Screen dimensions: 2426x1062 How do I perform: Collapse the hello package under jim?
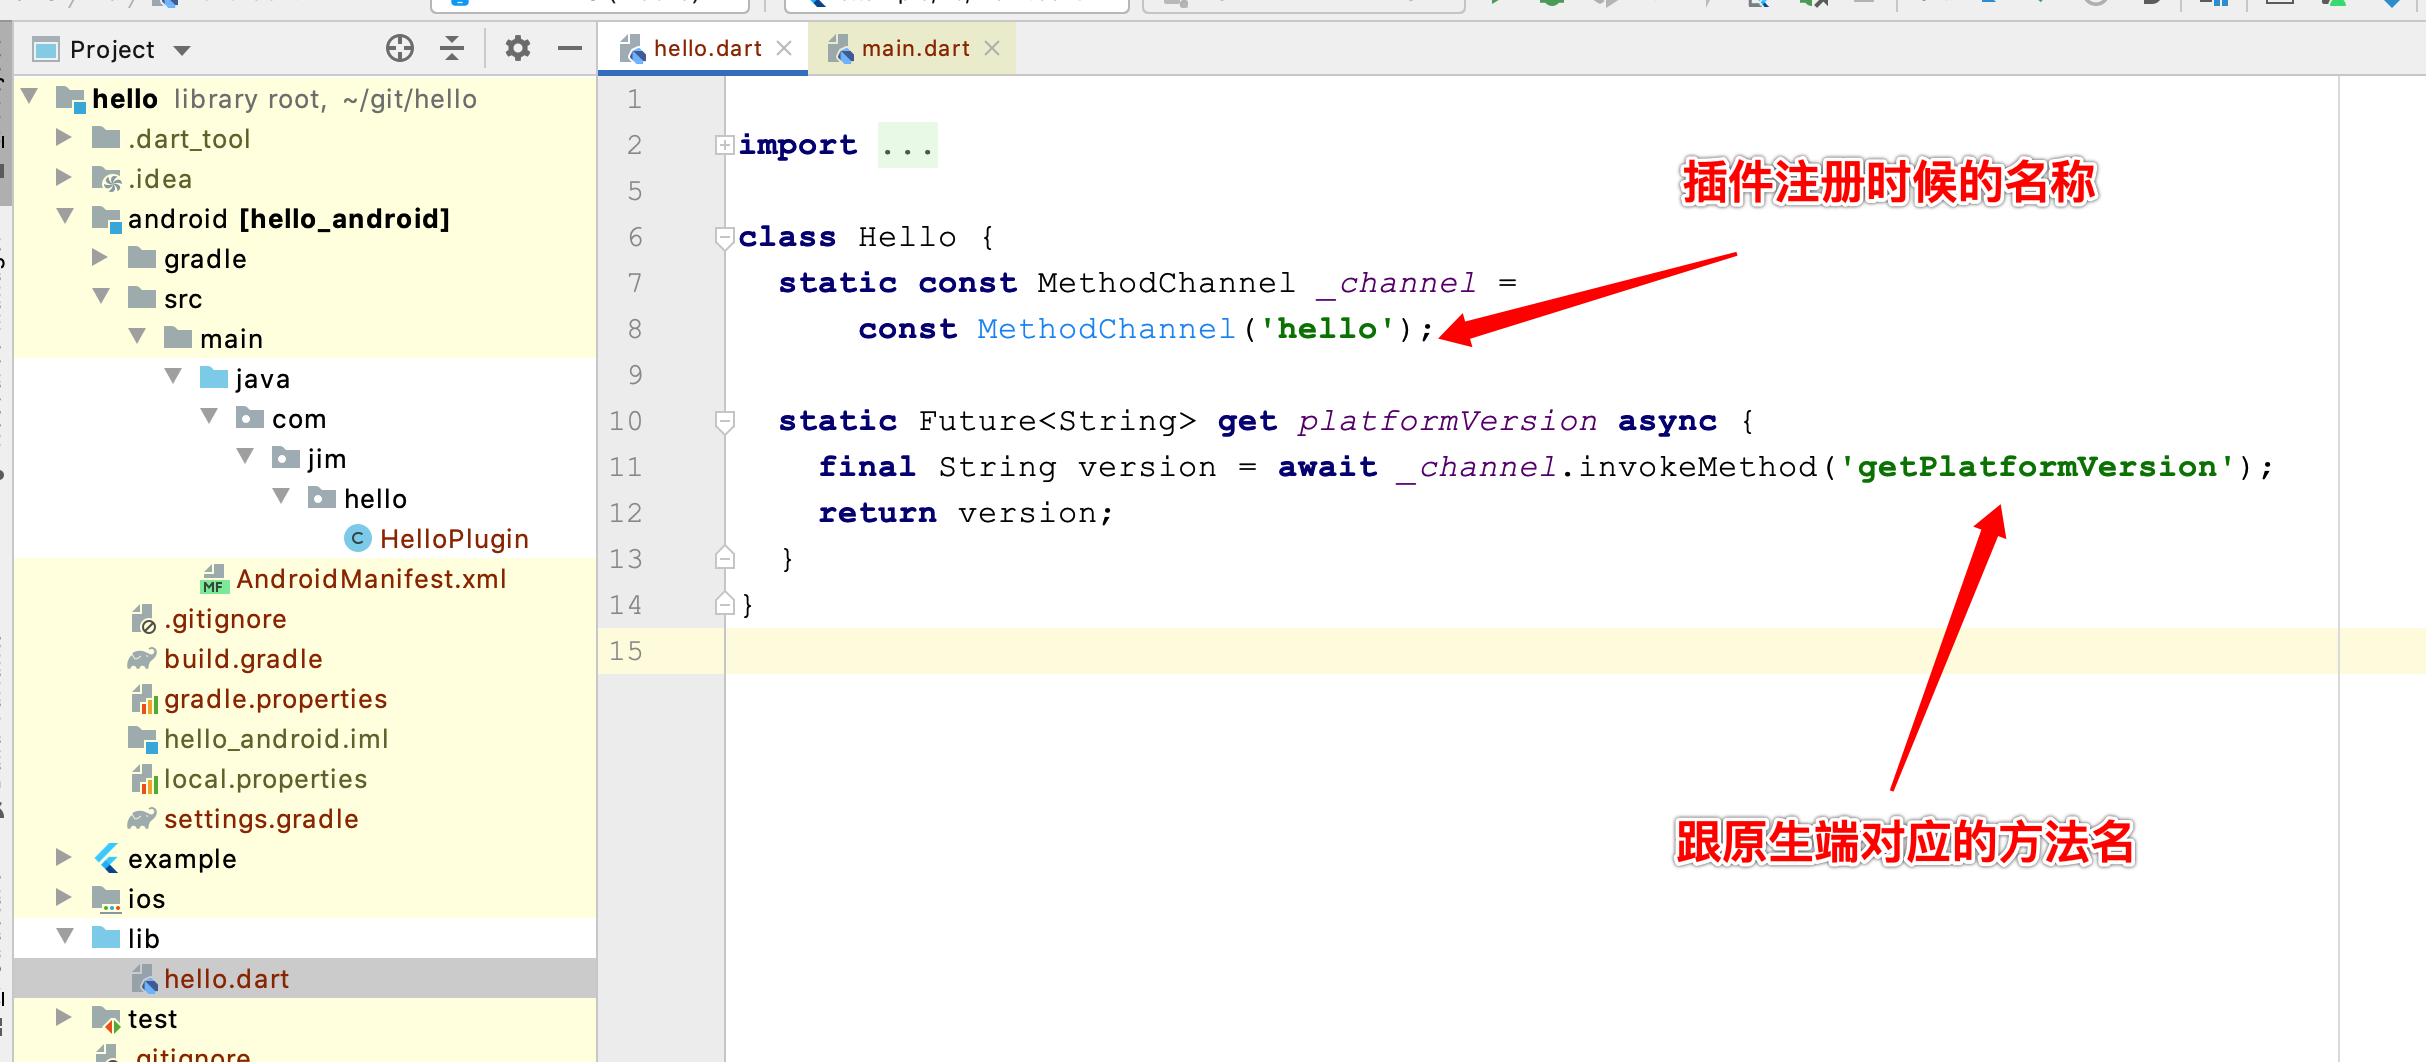tap(282, 497)
